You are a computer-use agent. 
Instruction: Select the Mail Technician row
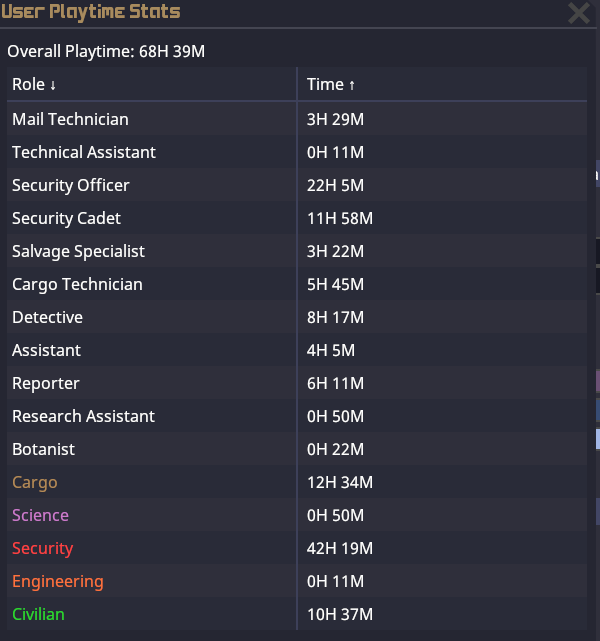point(70,119)
